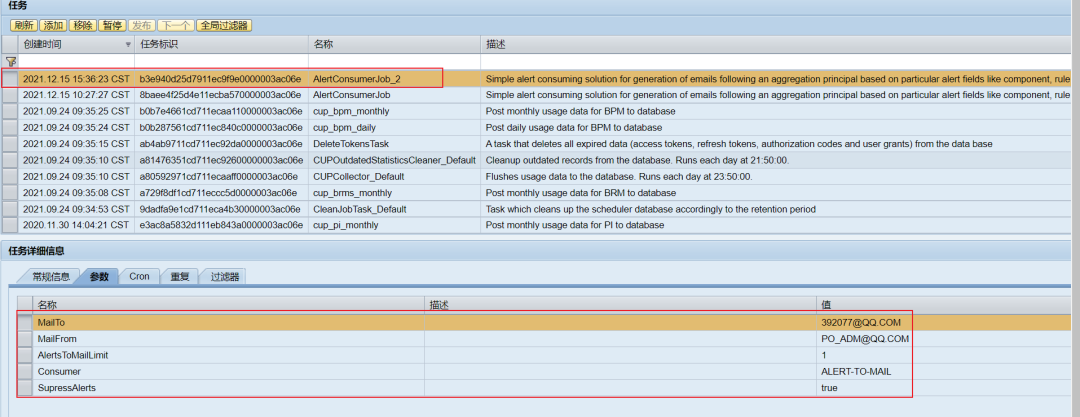Click the AlertConsumerJob name cell

(394, 95)
